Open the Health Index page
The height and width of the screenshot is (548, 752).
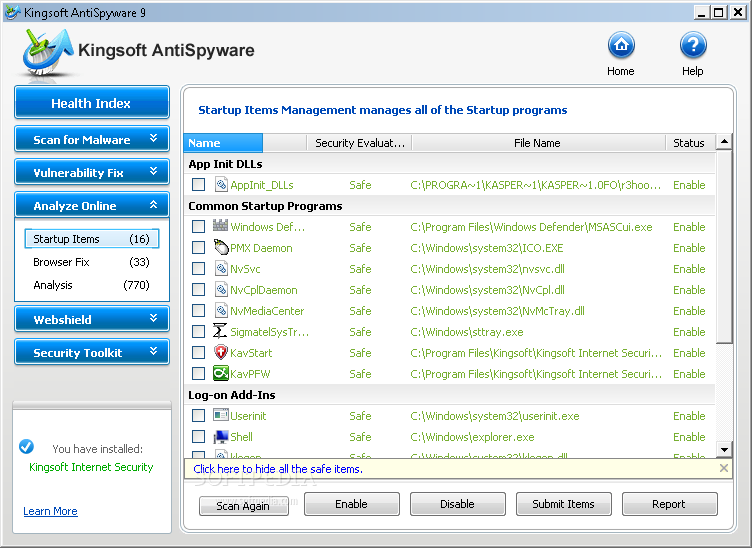pyautogui.click(x=92, y=103)
